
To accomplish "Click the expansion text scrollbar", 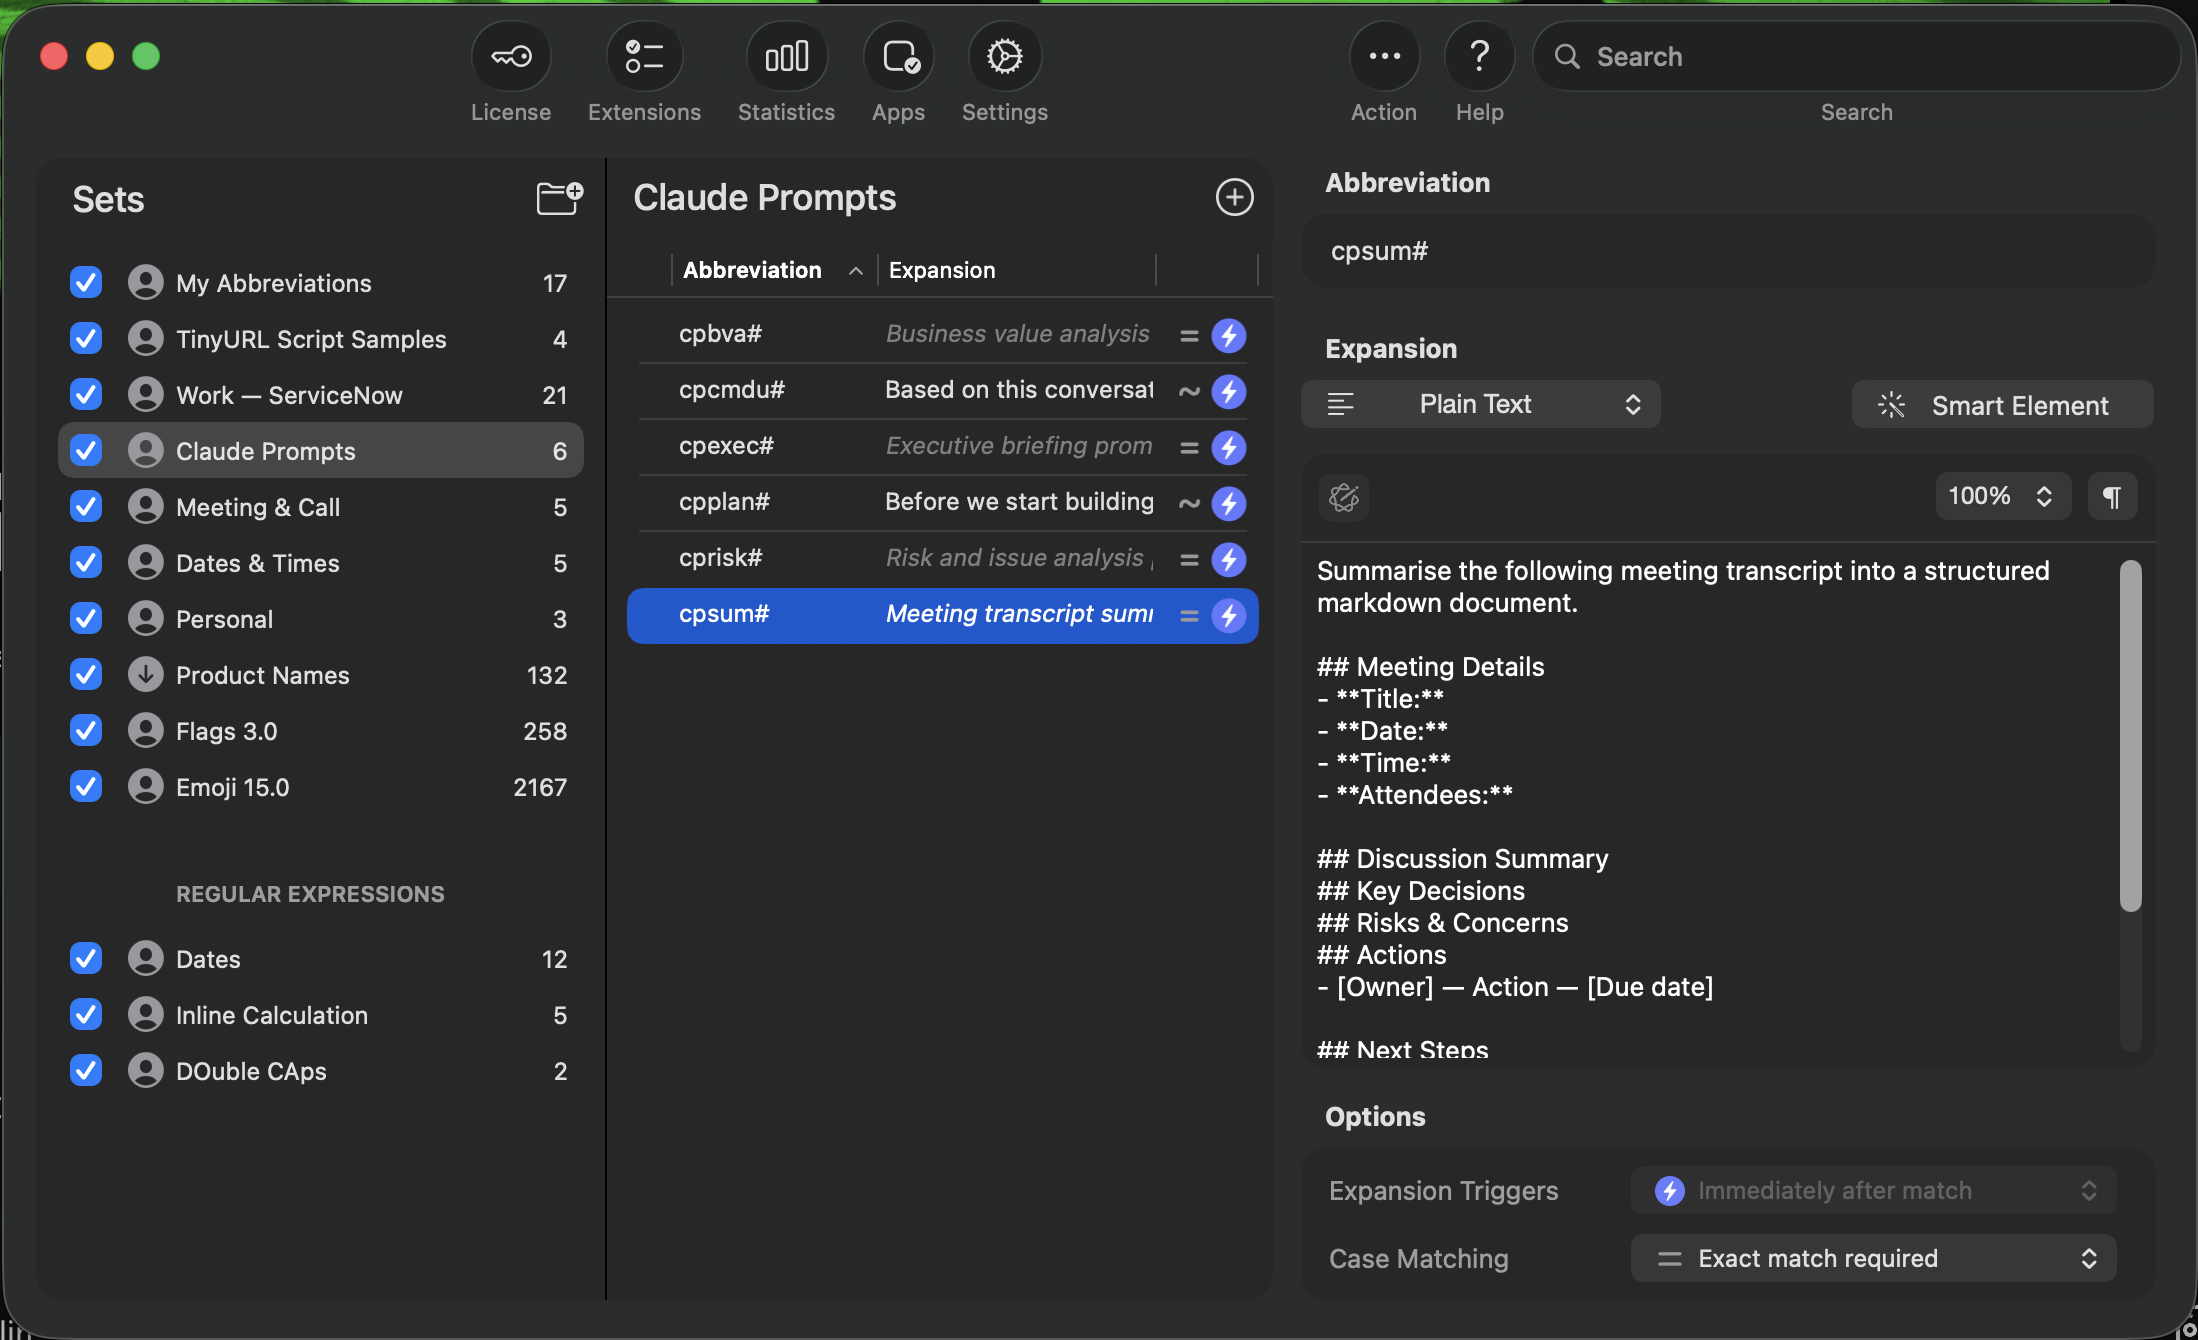I will (x=2131, y=736).
